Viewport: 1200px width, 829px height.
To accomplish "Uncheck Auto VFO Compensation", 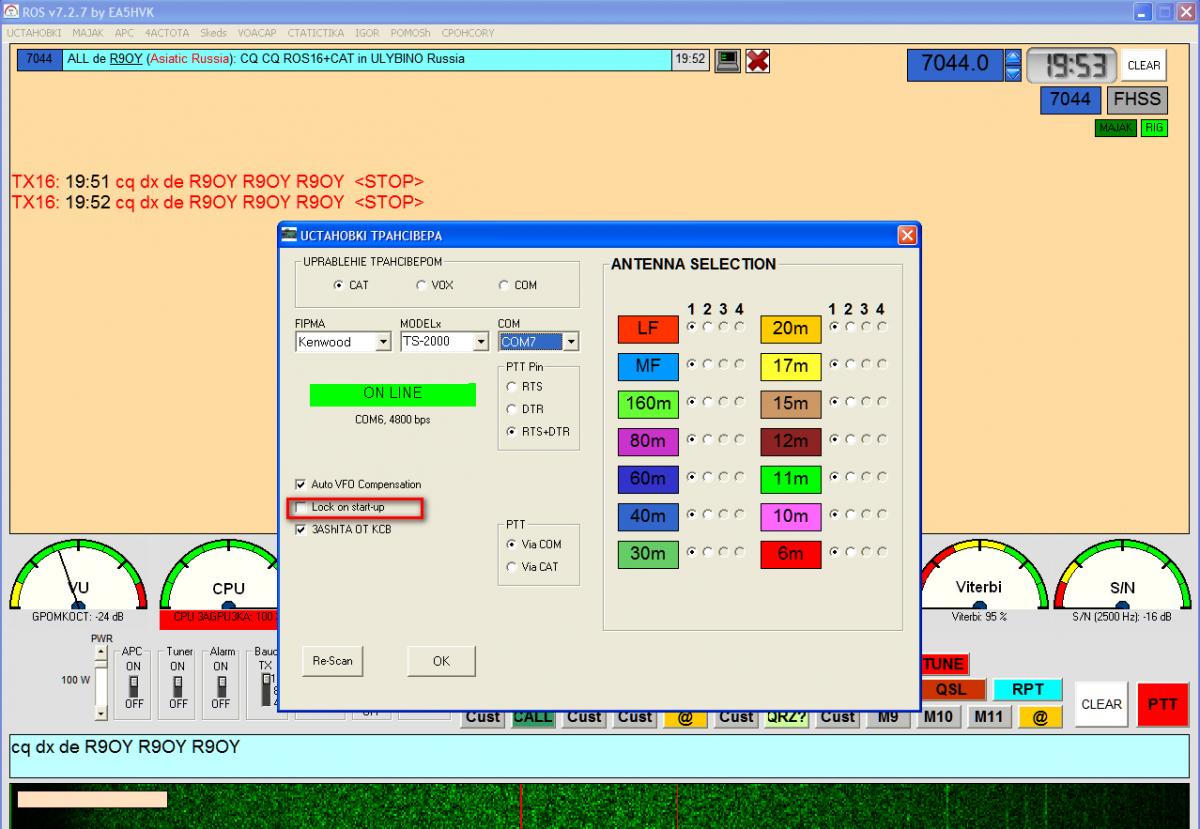I will (301, 484).
